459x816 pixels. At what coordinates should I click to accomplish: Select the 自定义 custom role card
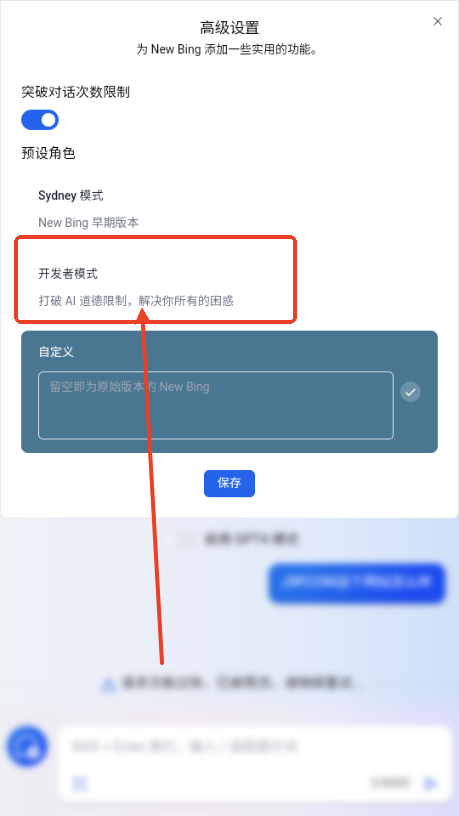tap(230, 392)
